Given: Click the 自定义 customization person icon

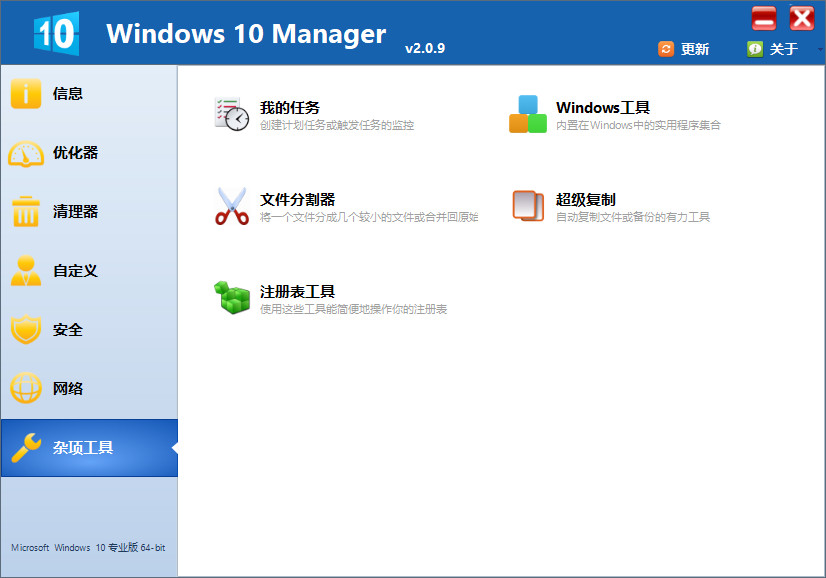Looking at the screenshot, I should [25, 270].
